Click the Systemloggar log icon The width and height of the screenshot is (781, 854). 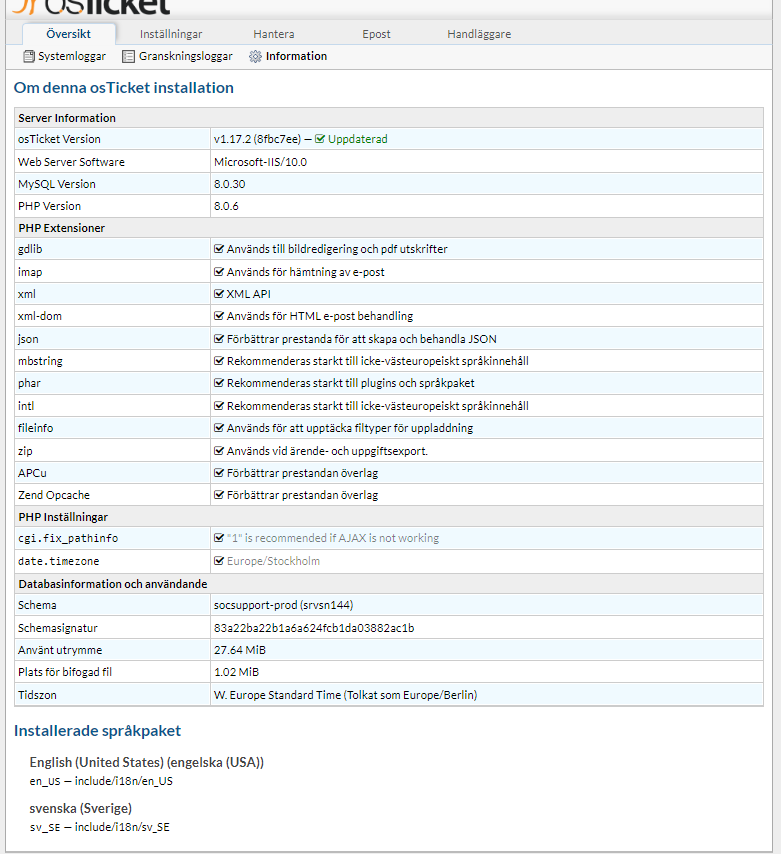point(27,56)
